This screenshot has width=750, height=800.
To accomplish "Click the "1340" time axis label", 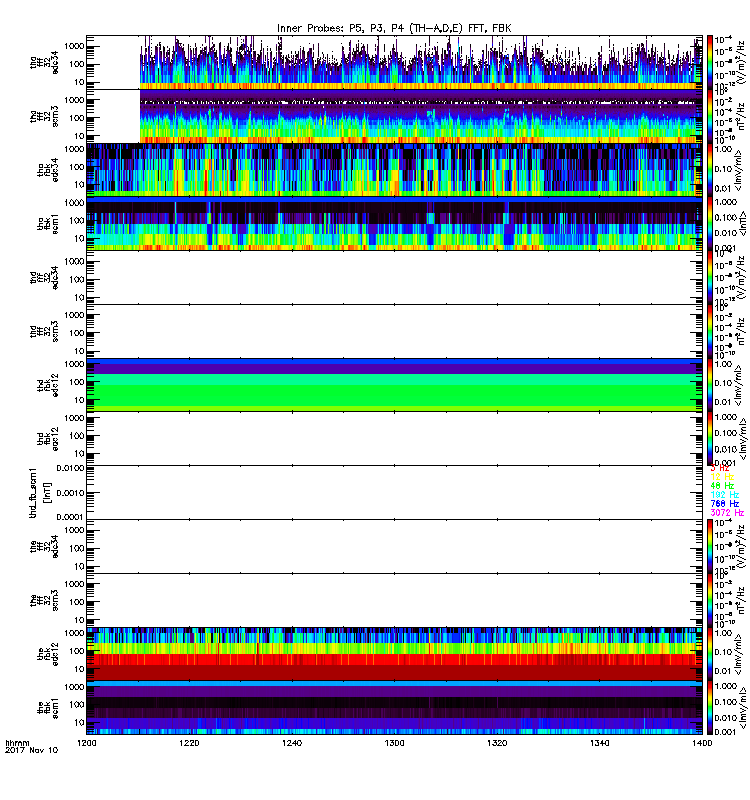I will point(599,743).
